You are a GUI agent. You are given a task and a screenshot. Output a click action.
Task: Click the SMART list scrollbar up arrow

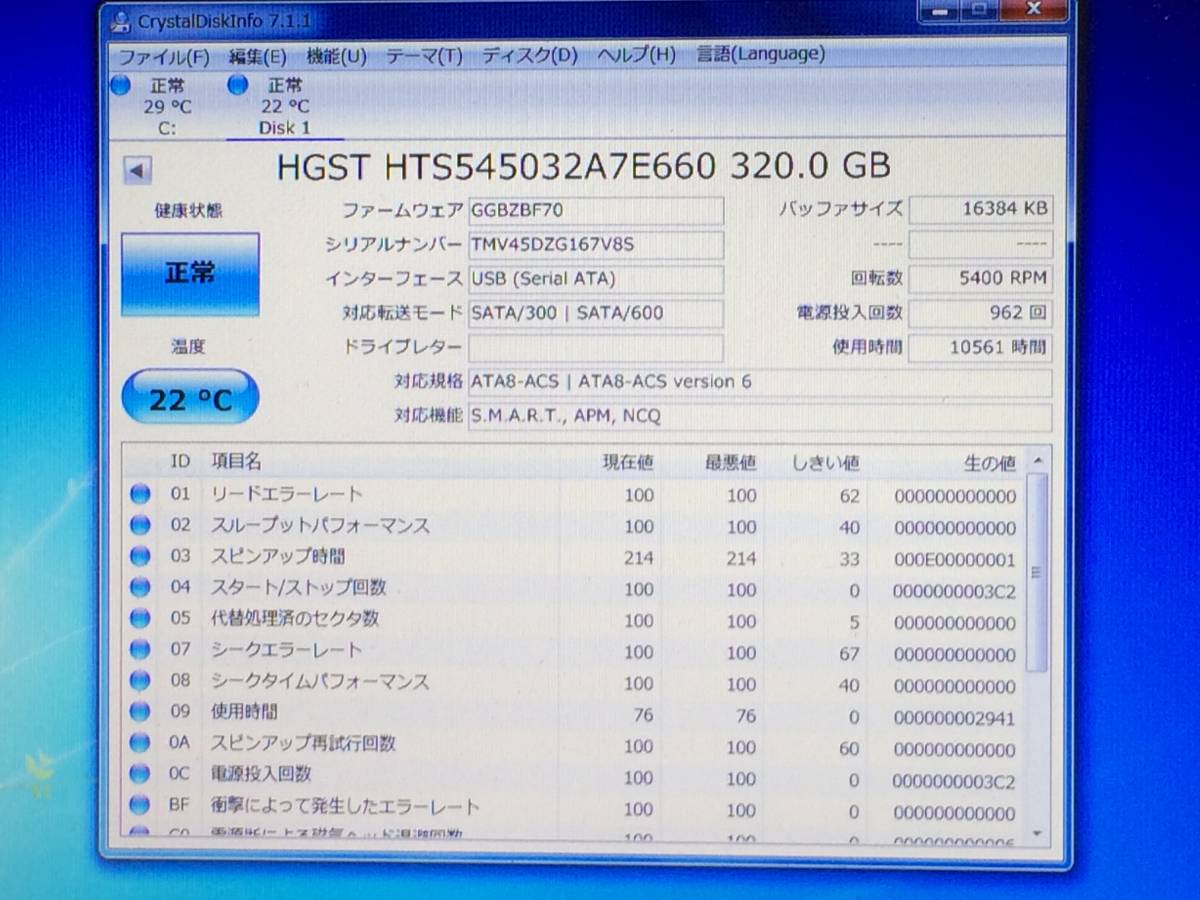click(x=1037, y=460)
